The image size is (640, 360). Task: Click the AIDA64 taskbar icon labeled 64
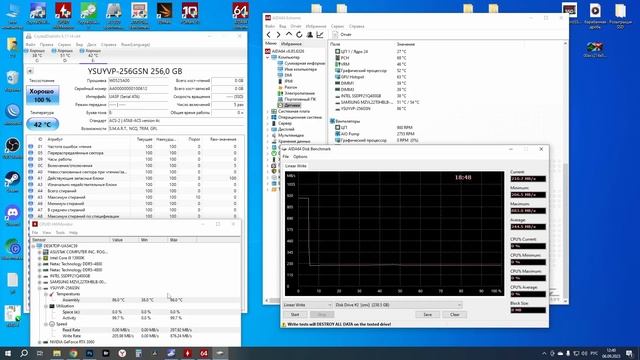(x=204, y=353)
